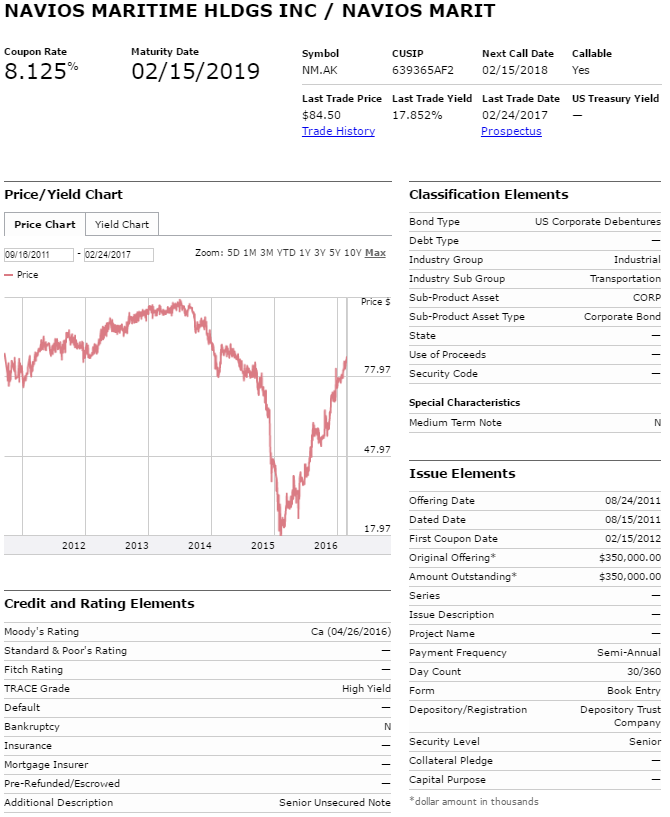Screen dimensions: 670x817
Task: Click the First Coupon Date value 02/15/2012
Action: click(632, 539)
